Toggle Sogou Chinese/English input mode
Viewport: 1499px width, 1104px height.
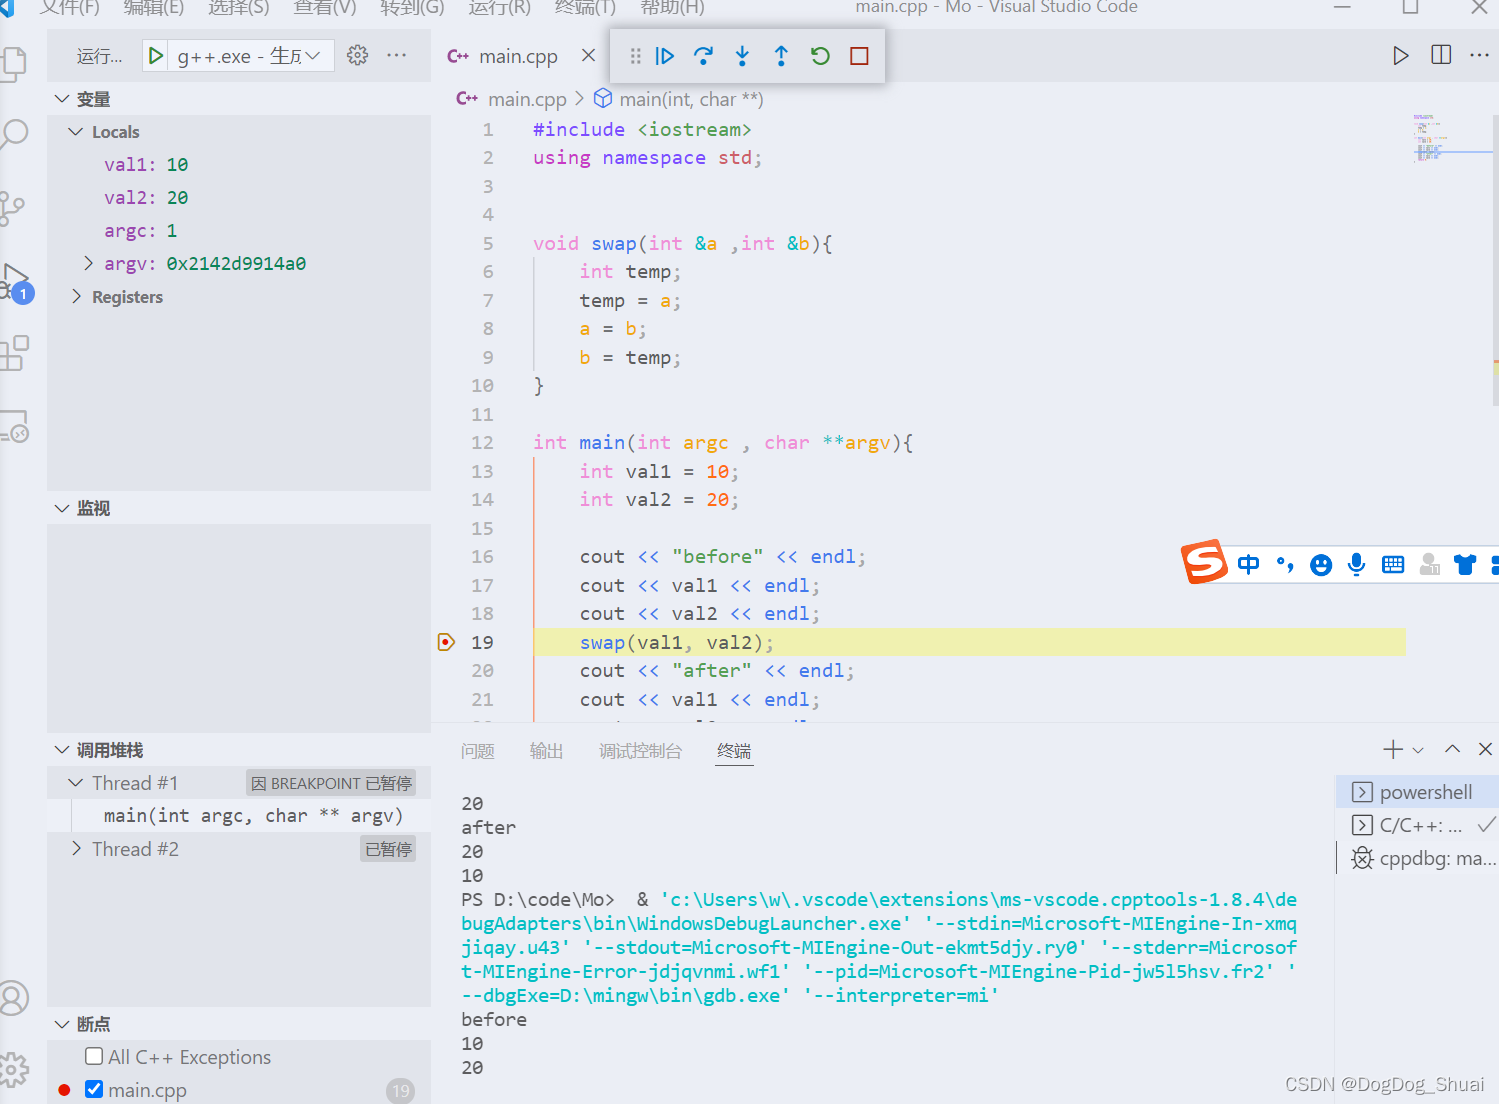pyautogui.click(x=1248, y=564)
